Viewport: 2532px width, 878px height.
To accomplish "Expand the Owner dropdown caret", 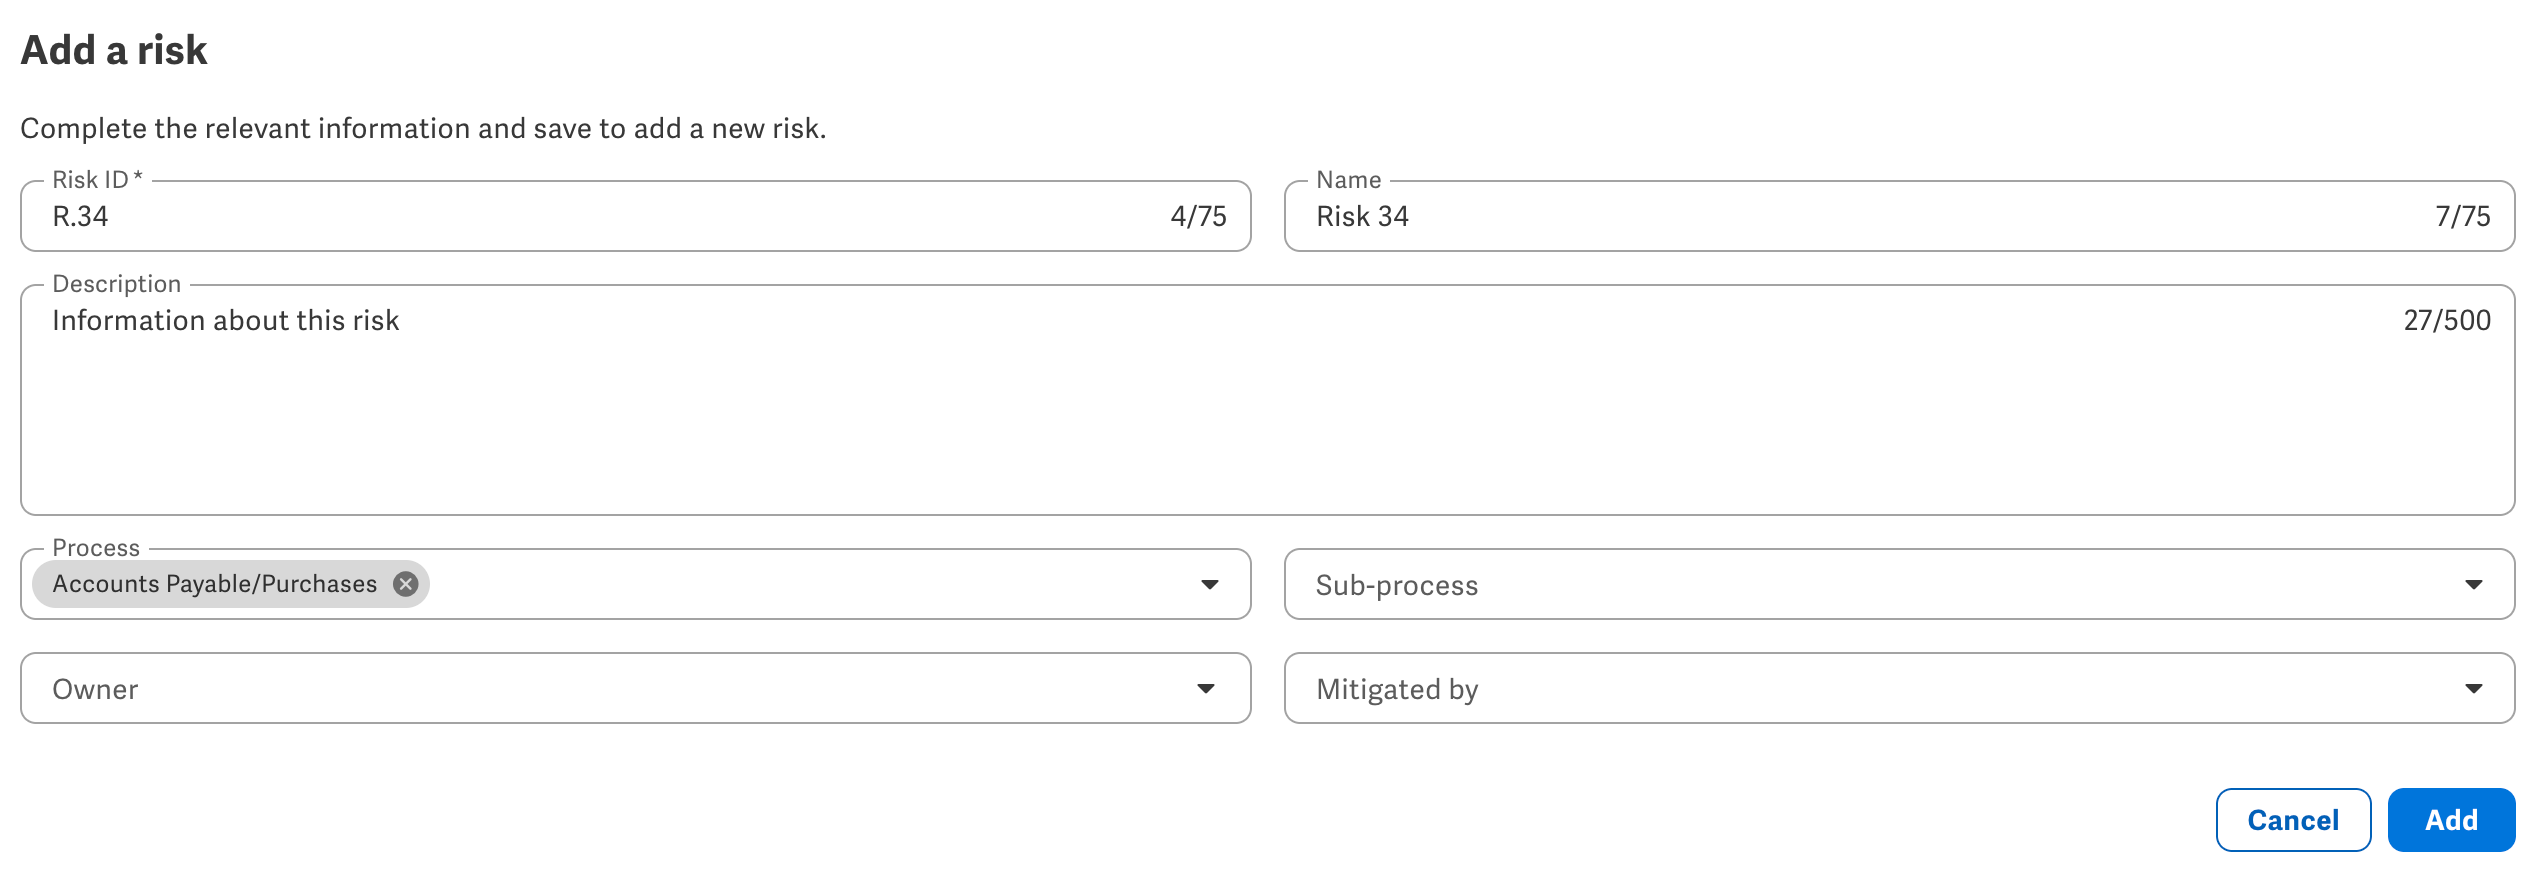I will tap(1206, 689).
